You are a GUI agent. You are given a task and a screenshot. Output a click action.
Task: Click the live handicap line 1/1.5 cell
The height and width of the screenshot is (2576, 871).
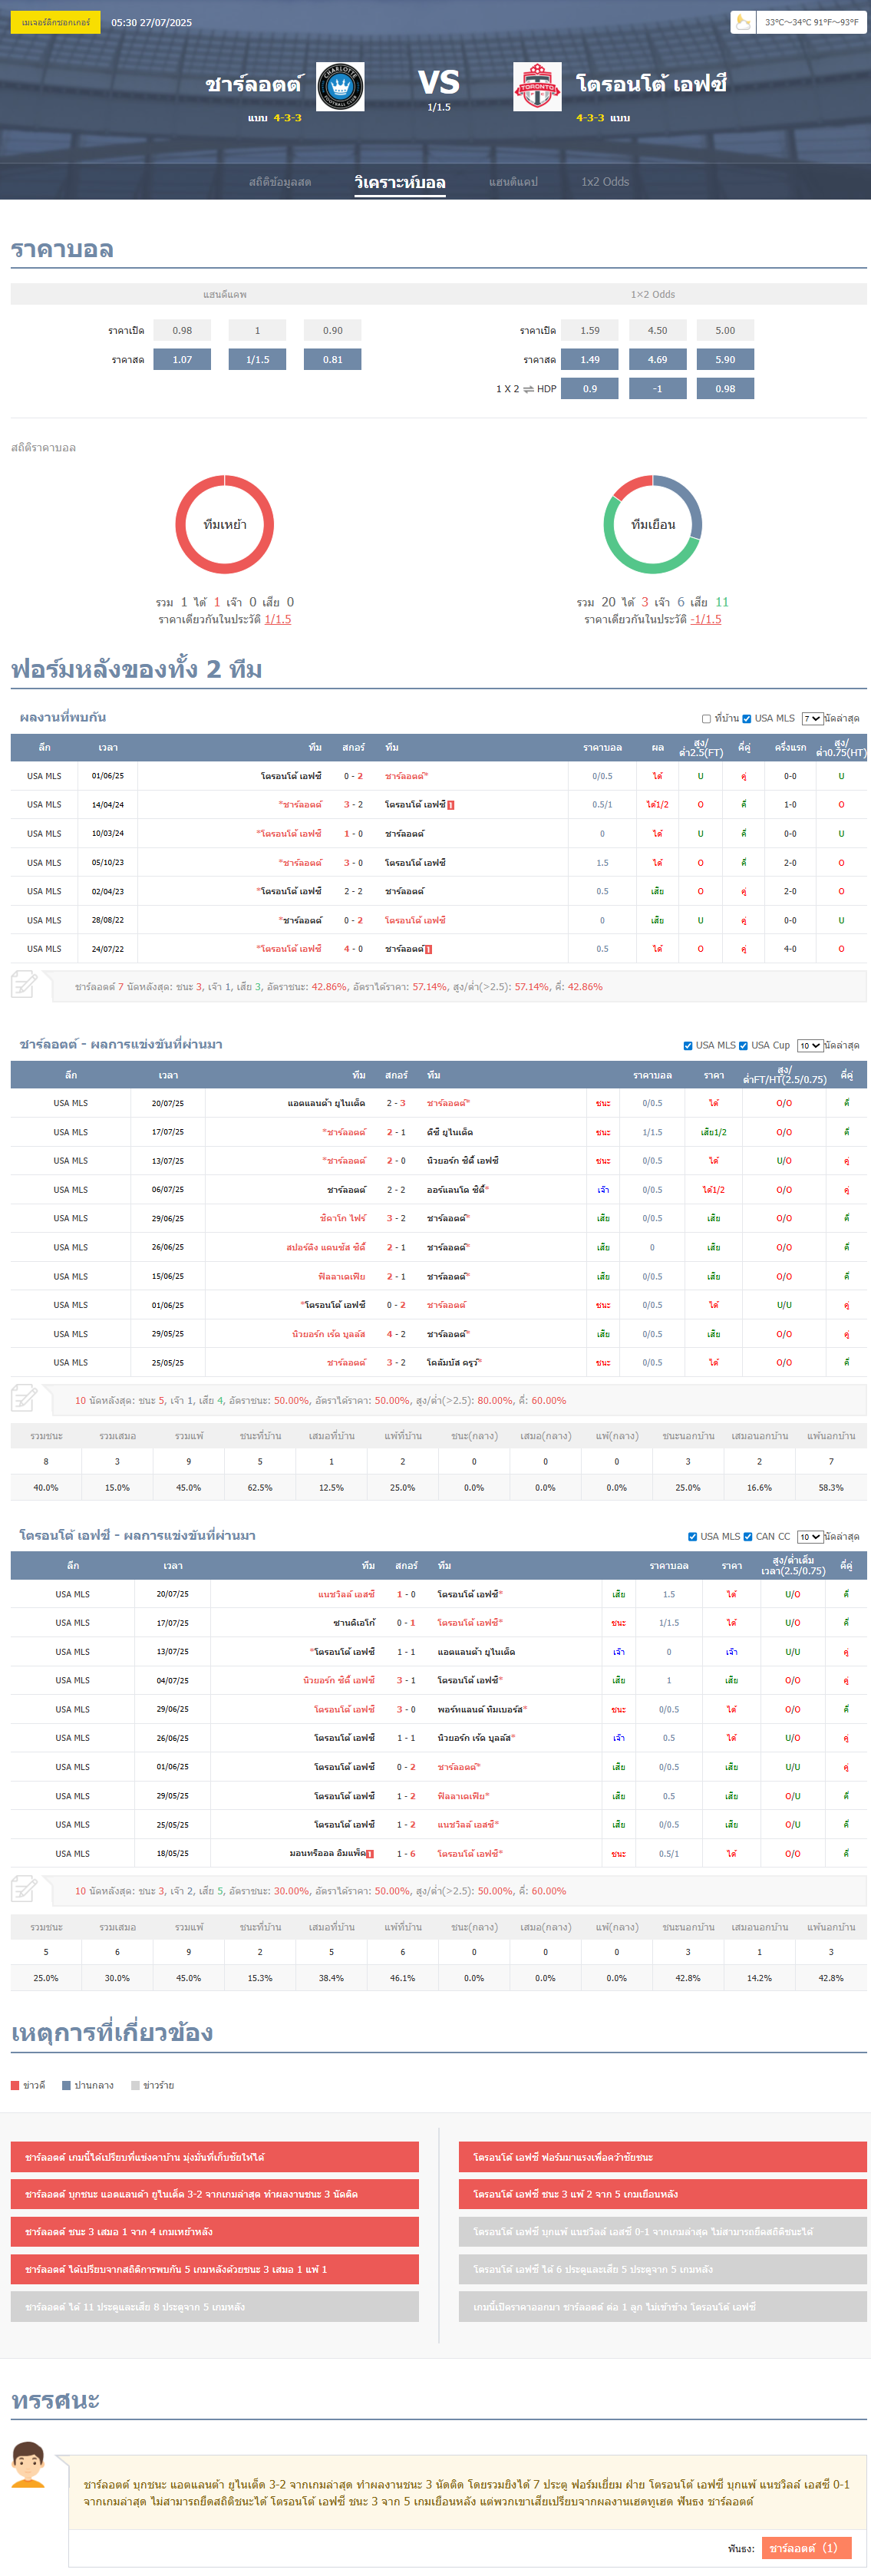click(x=257, y=360)
